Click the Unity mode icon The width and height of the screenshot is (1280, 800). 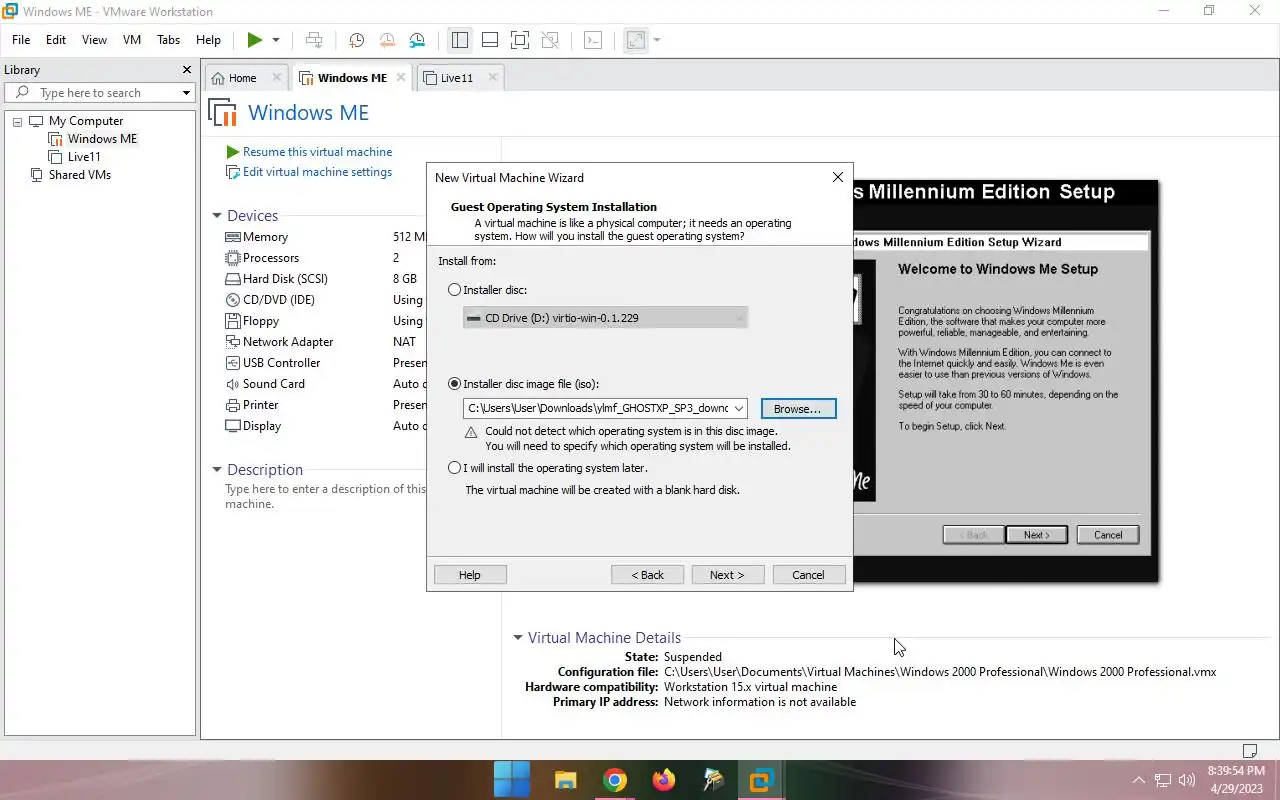pos(550,40)
